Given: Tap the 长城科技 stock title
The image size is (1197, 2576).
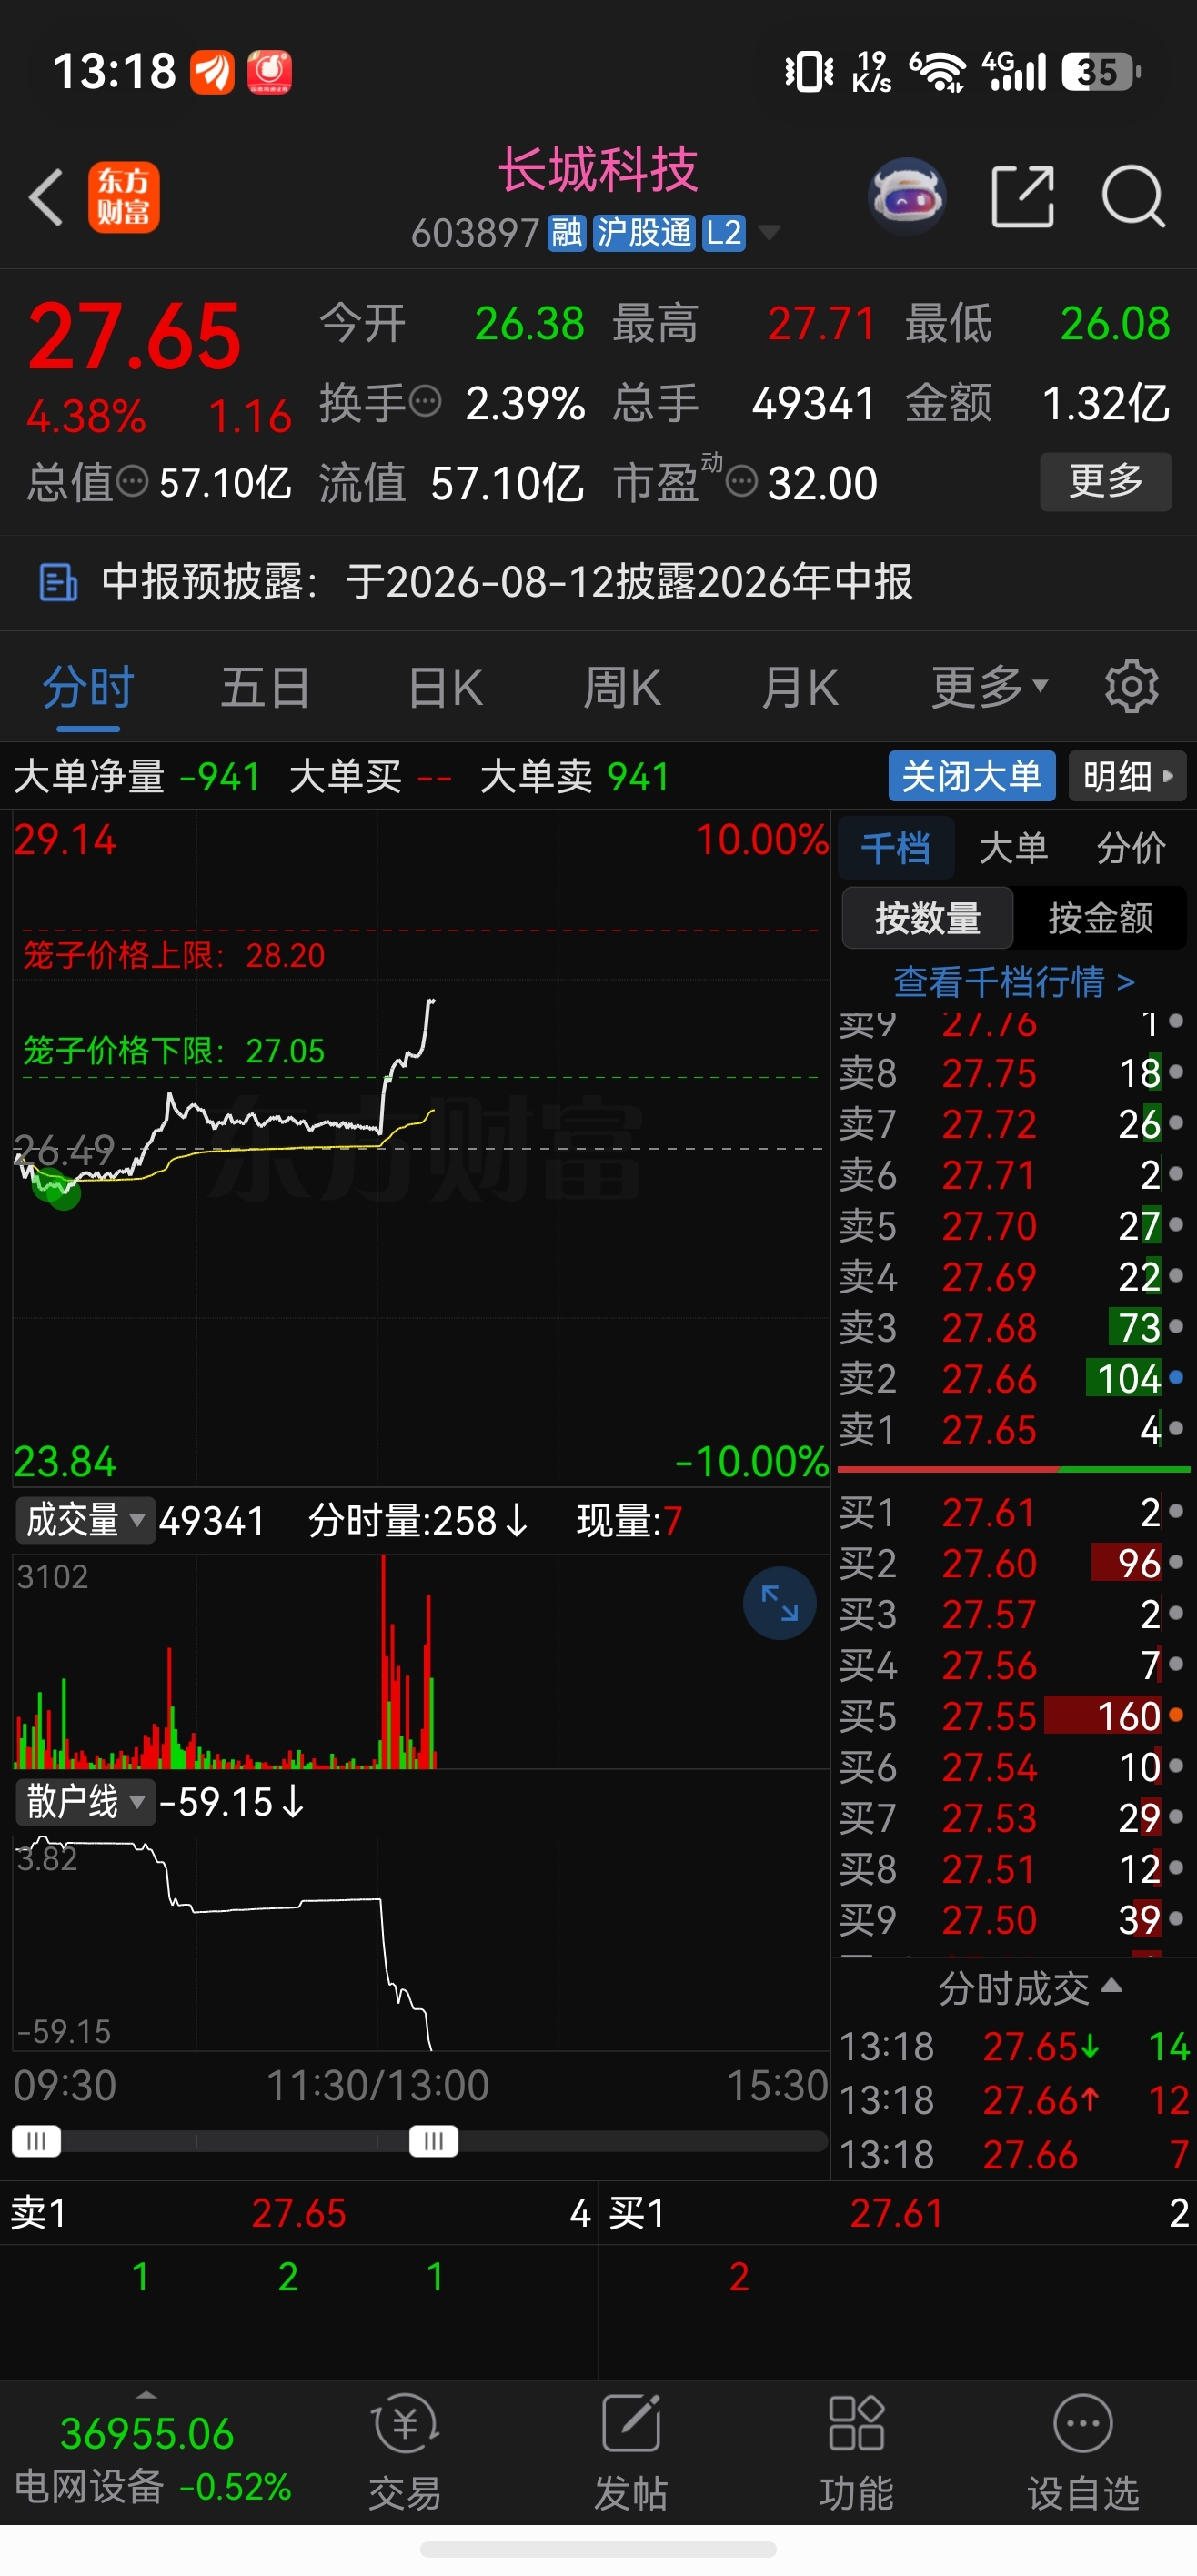Looking at the screenshot, I should tap(598, 169).
